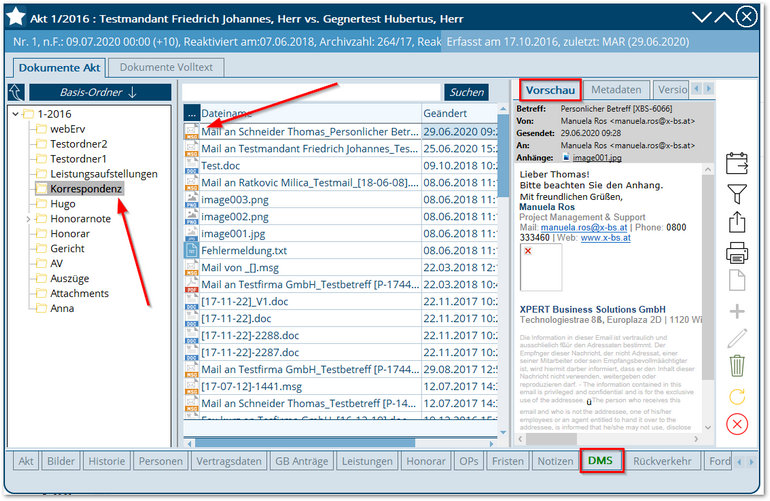Image resolution: width=770 pixels, height=501 pixels.
Task: Click the green trash delete icon
Action: click(737, 366)
